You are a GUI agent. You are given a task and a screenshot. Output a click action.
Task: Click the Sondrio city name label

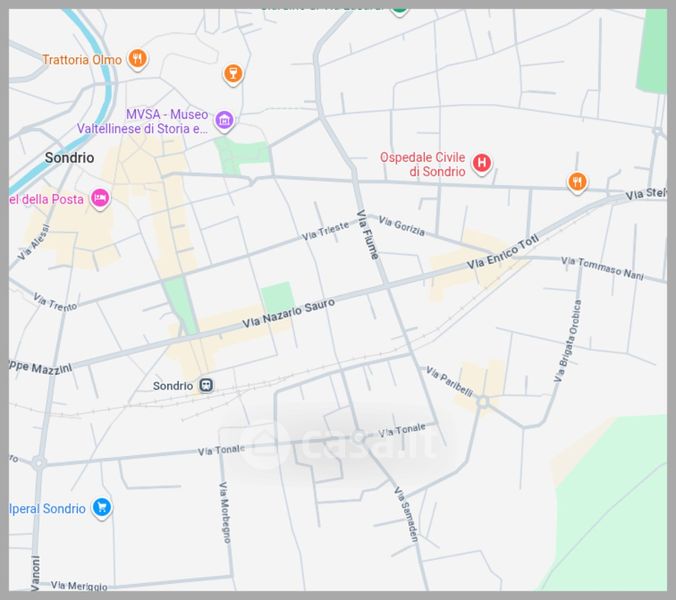tap(69, 158)
